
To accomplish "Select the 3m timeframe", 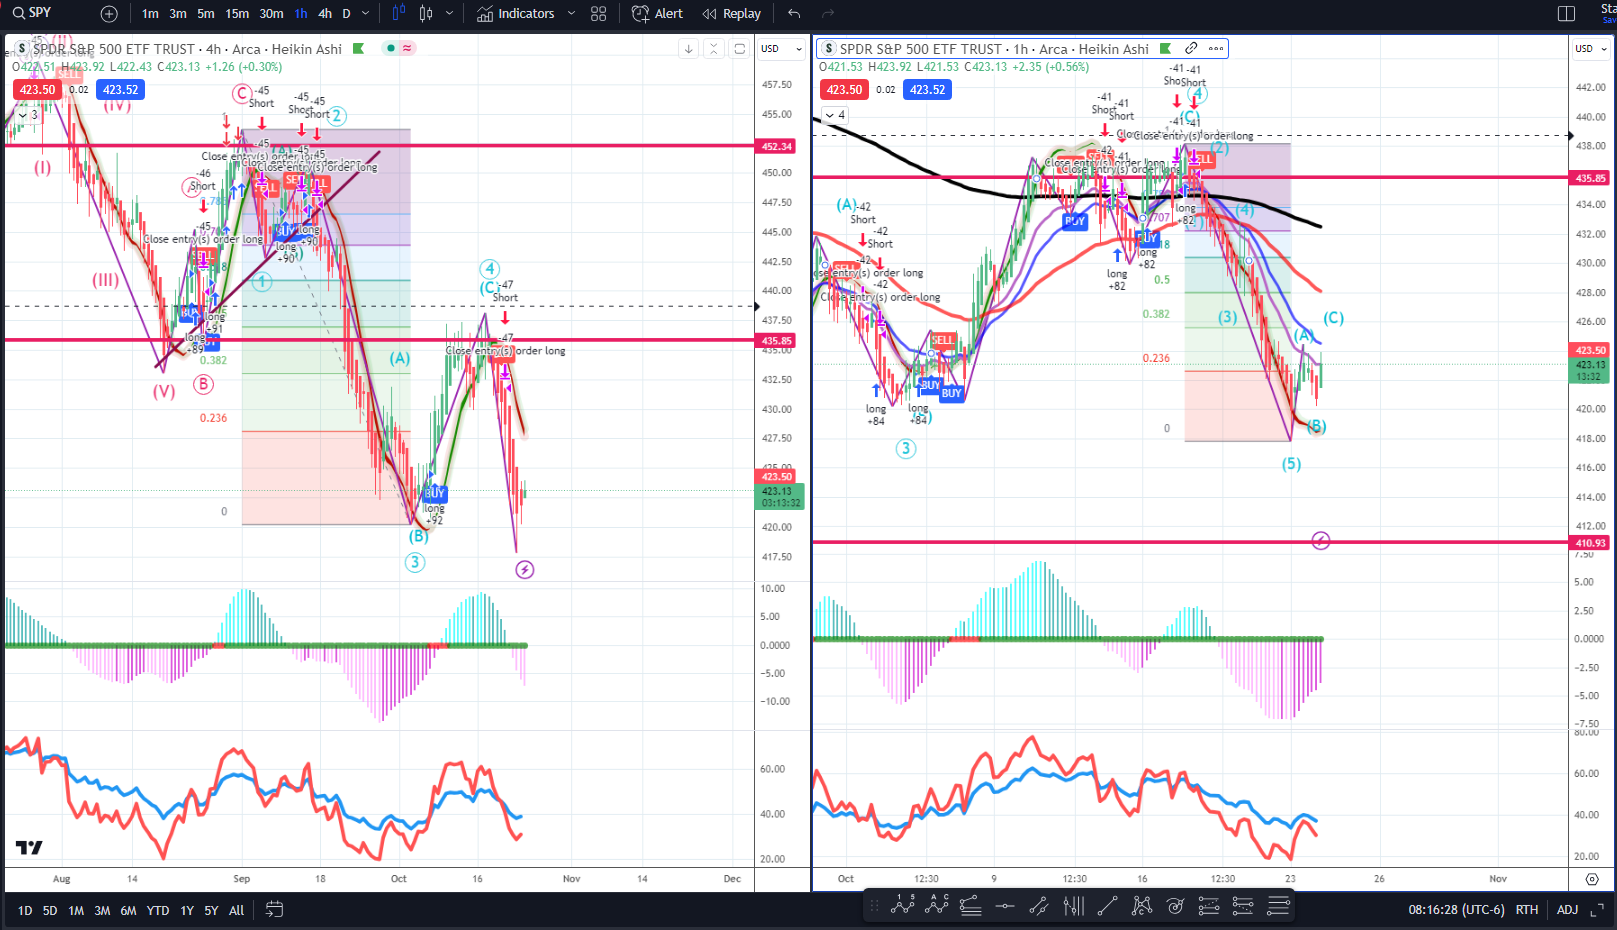I will pyautogui.click(x=178, y=14).
